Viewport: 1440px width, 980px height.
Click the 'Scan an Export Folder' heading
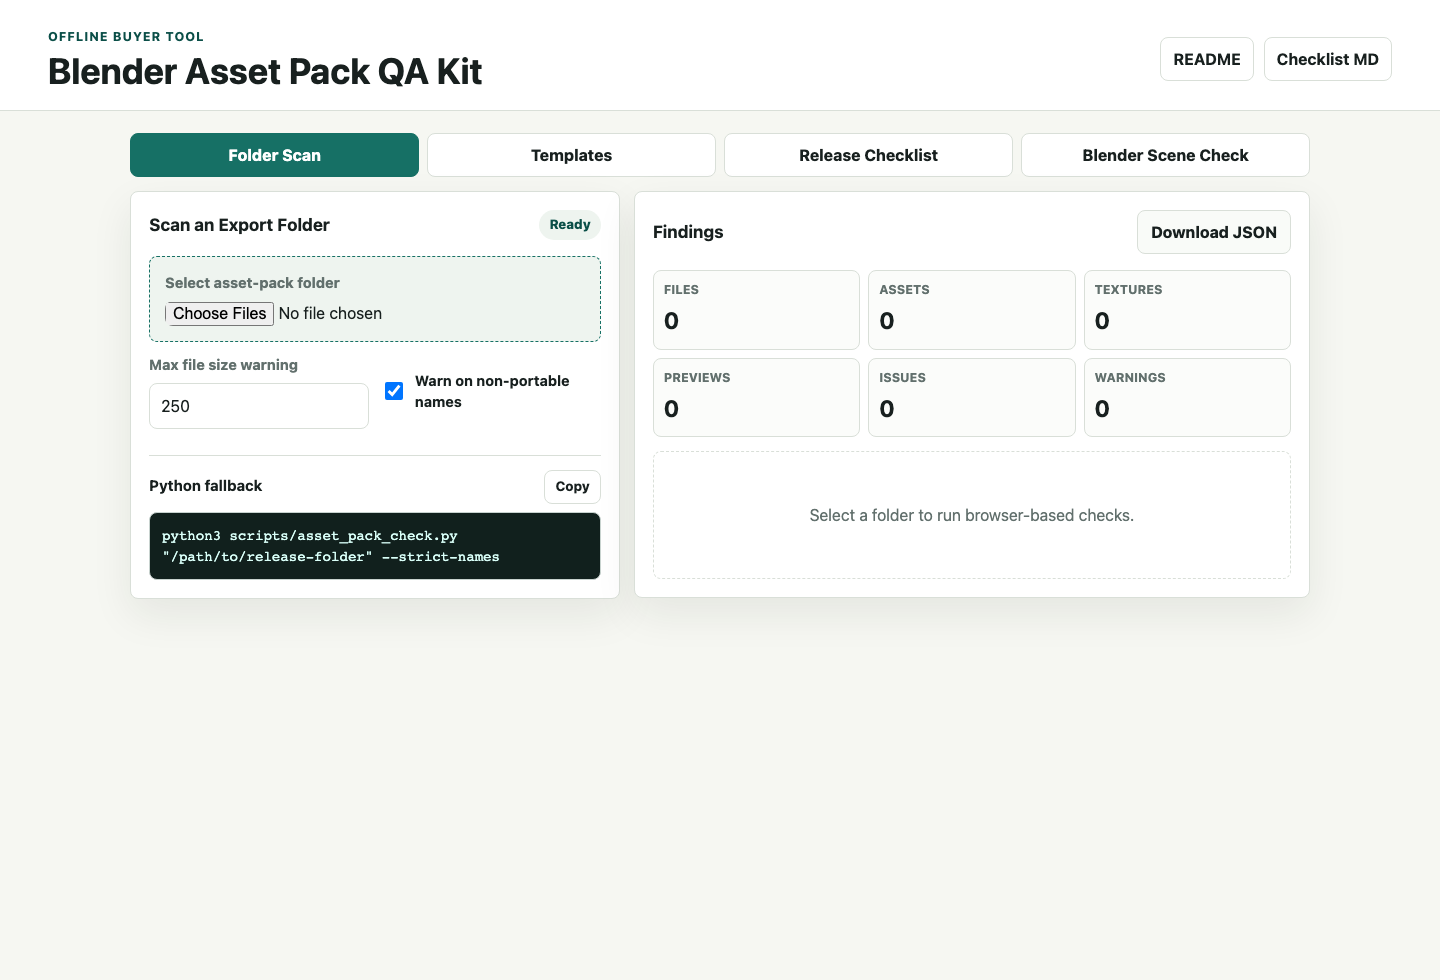tap(239, 225)
